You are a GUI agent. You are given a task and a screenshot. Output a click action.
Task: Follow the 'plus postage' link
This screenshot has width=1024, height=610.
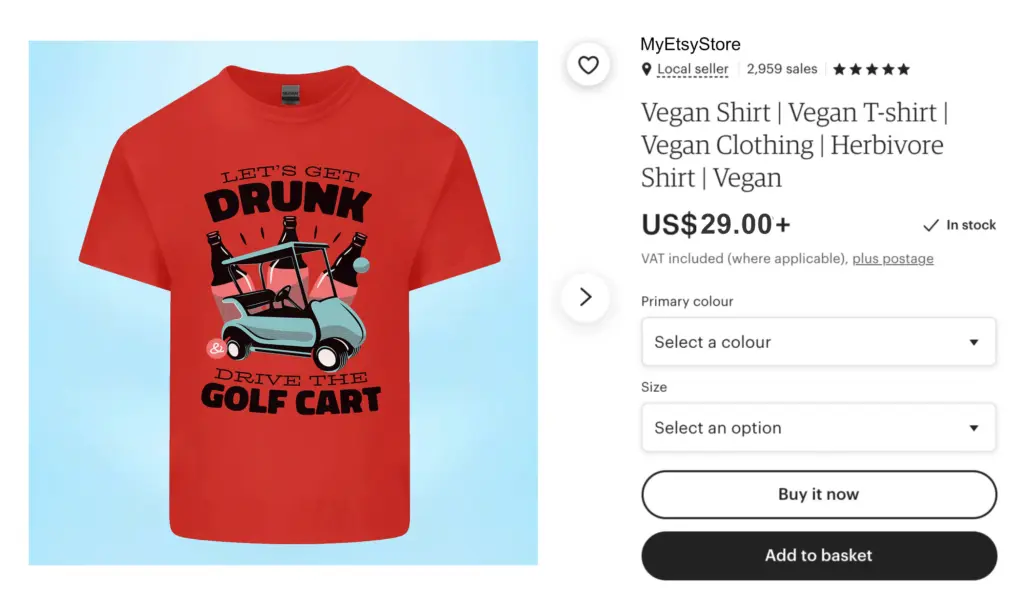pos(893,259)
